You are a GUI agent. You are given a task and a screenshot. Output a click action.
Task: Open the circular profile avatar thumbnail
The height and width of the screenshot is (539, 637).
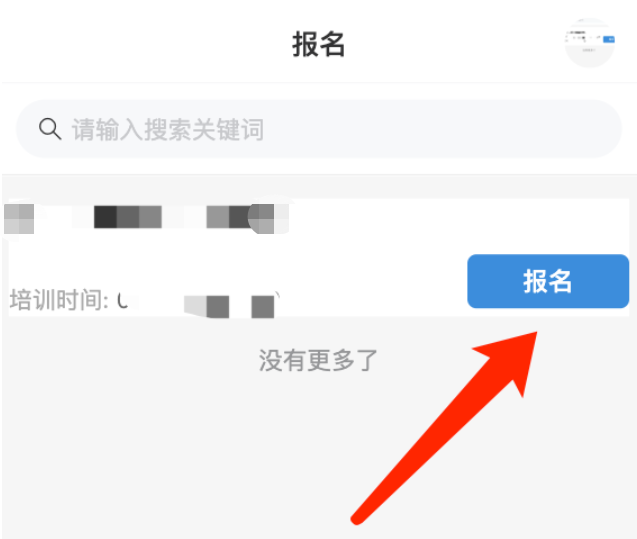(589, 43)
